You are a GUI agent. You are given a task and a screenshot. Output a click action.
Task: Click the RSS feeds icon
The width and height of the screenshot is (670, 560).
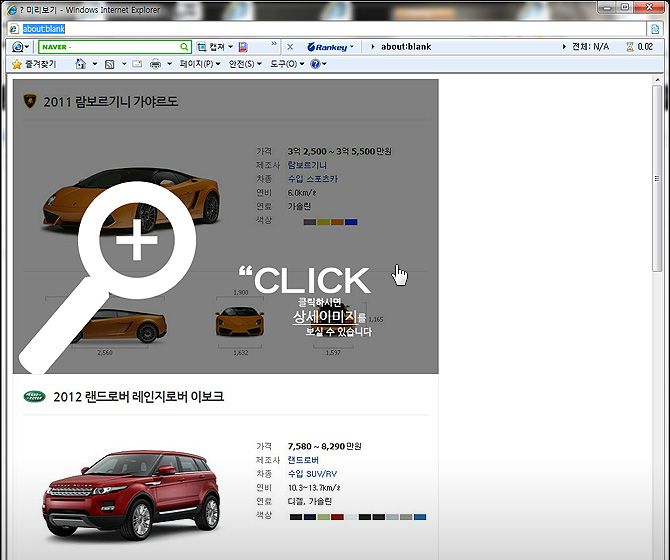tap(110, 64)
